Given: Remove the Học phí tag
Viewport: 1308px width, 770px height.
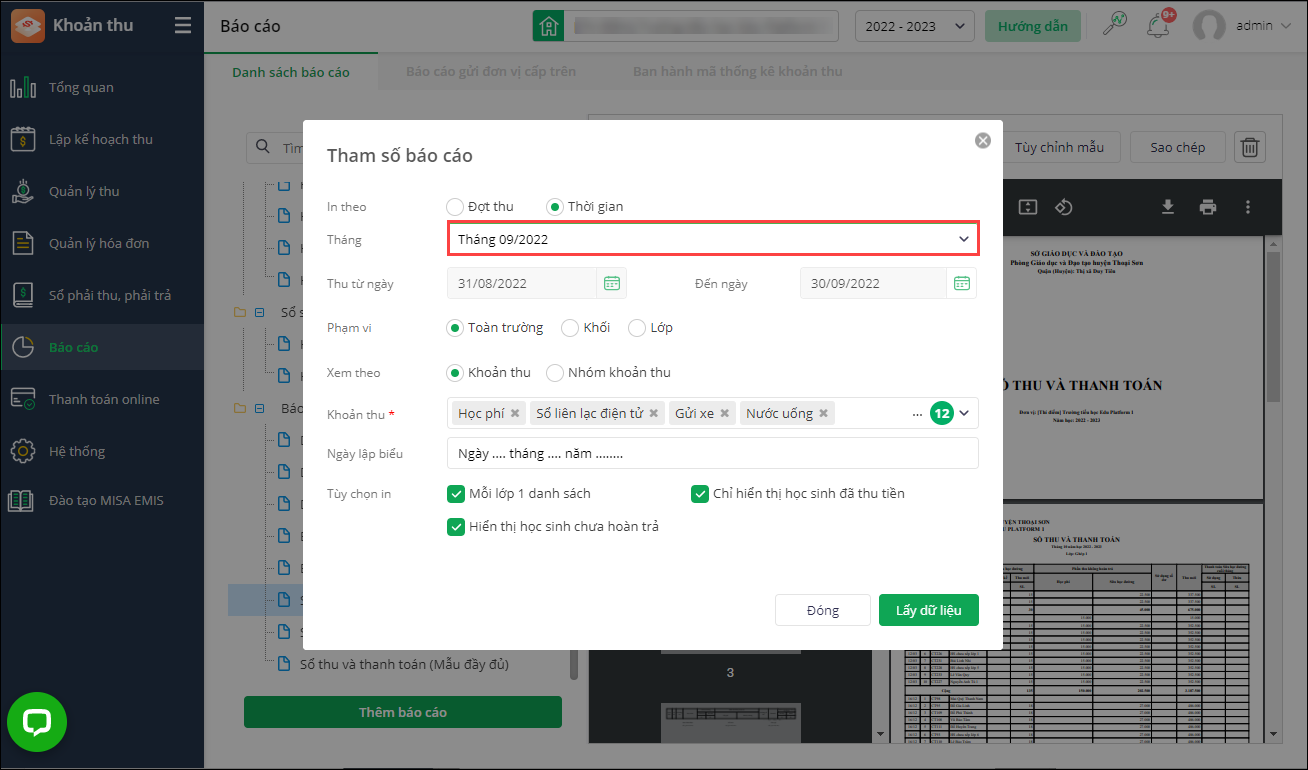Looking at the screenshot, I should [x=515, y=413].
